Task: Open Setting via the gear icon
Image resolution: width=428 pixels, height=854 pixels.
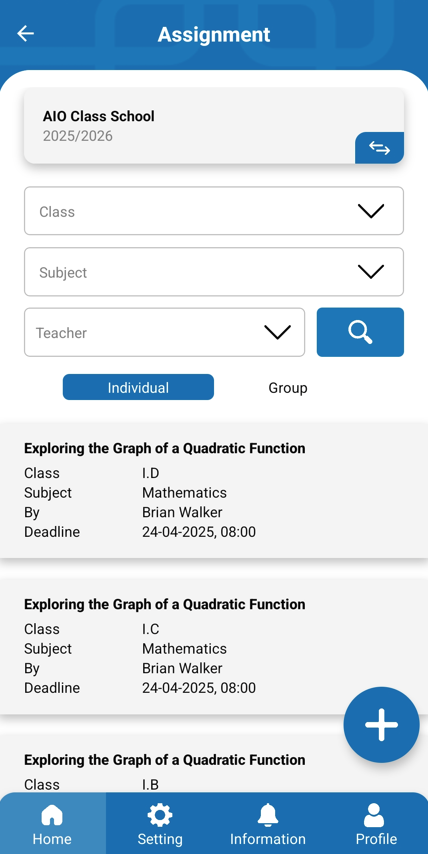Action: pyautogui.click(x=160, y=815)
